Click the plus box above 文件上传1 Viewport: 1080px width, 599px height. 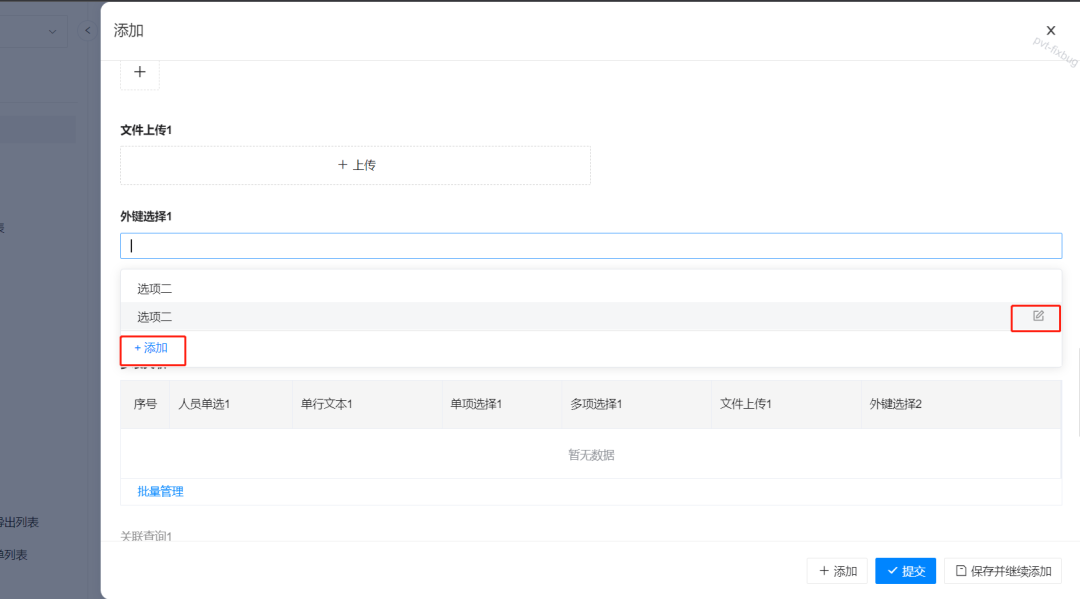click(140, 72)
